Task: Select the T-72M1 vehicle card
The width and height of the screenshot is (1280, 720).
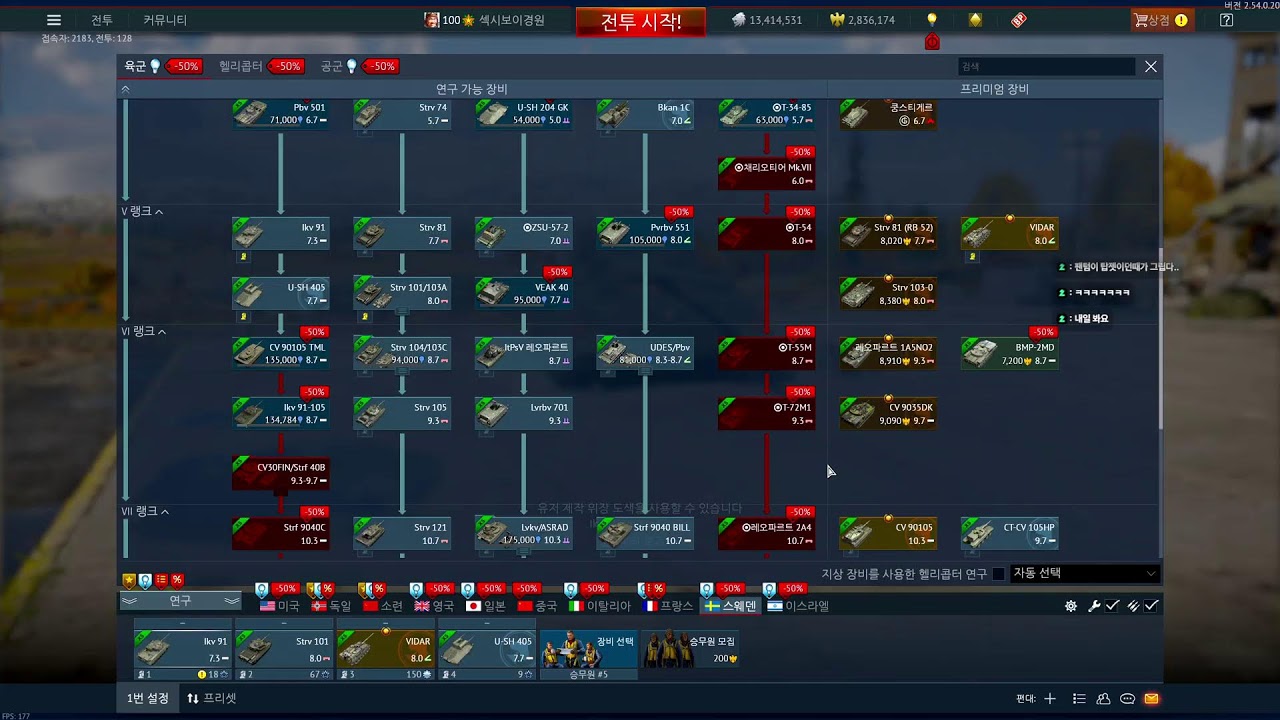Action: pyautogui.click(x=767, y=414)
